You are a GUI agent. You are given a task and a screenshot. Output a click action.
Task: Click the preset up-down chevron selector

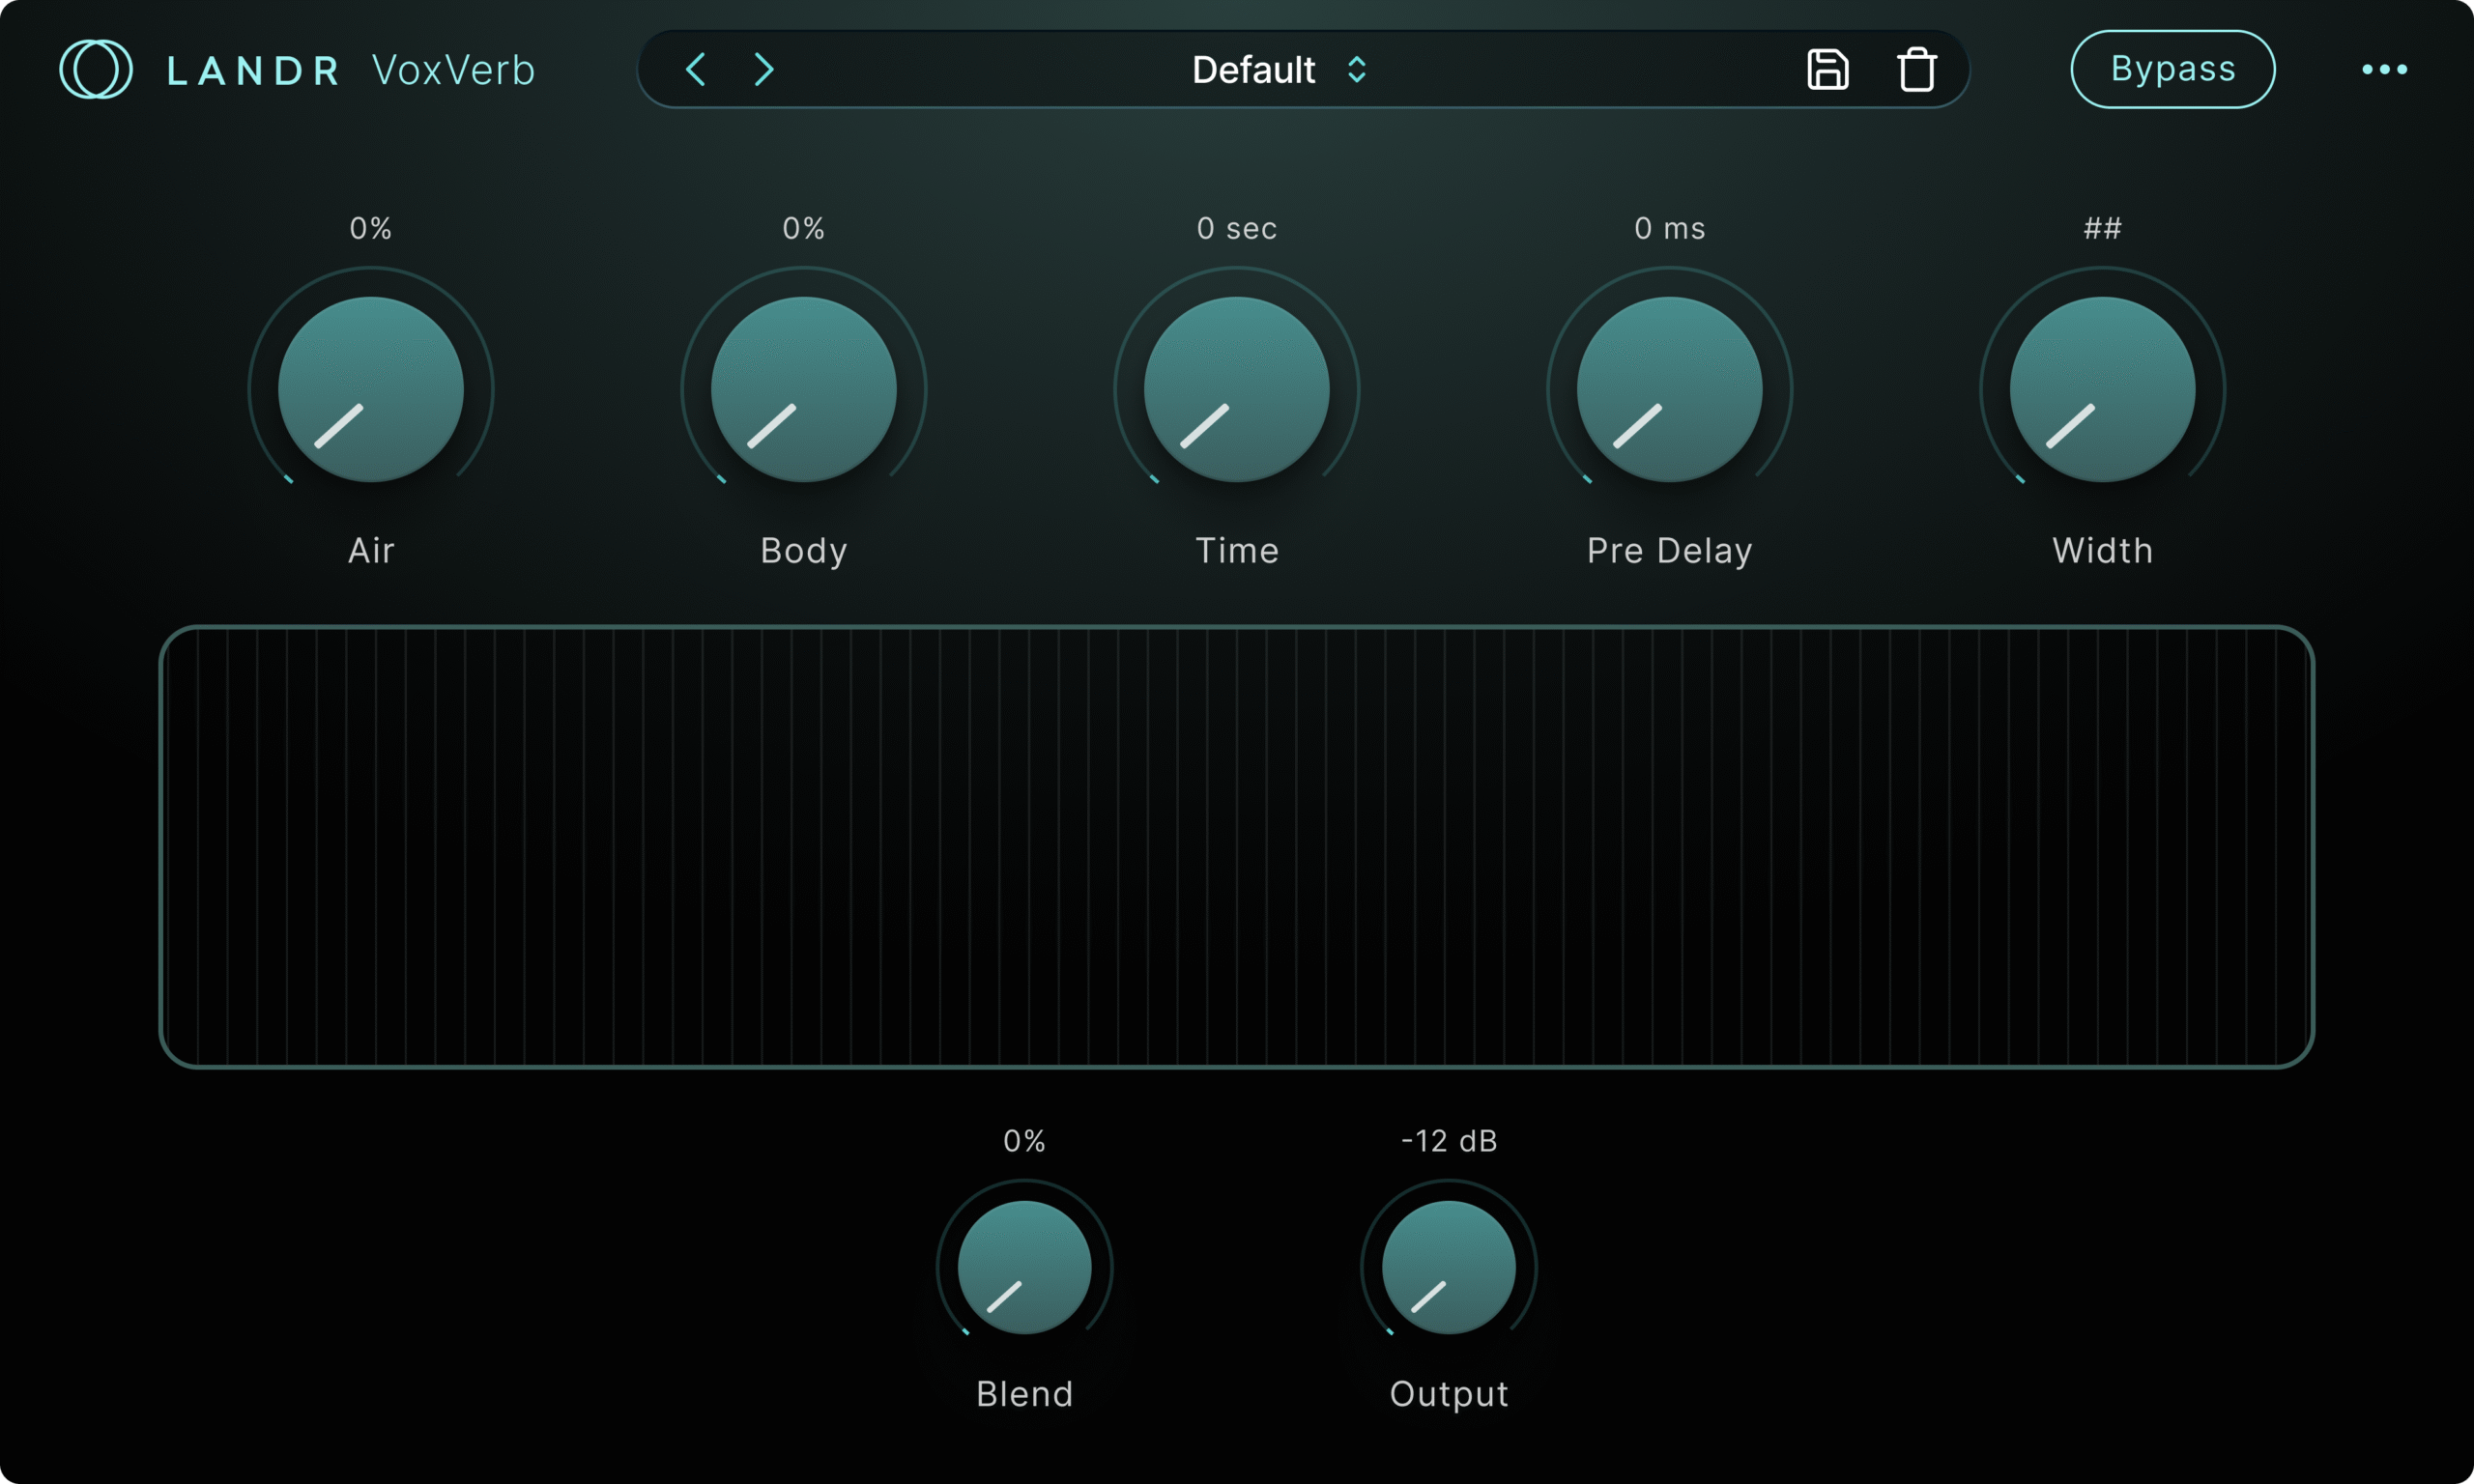(x=1357, y=69)
